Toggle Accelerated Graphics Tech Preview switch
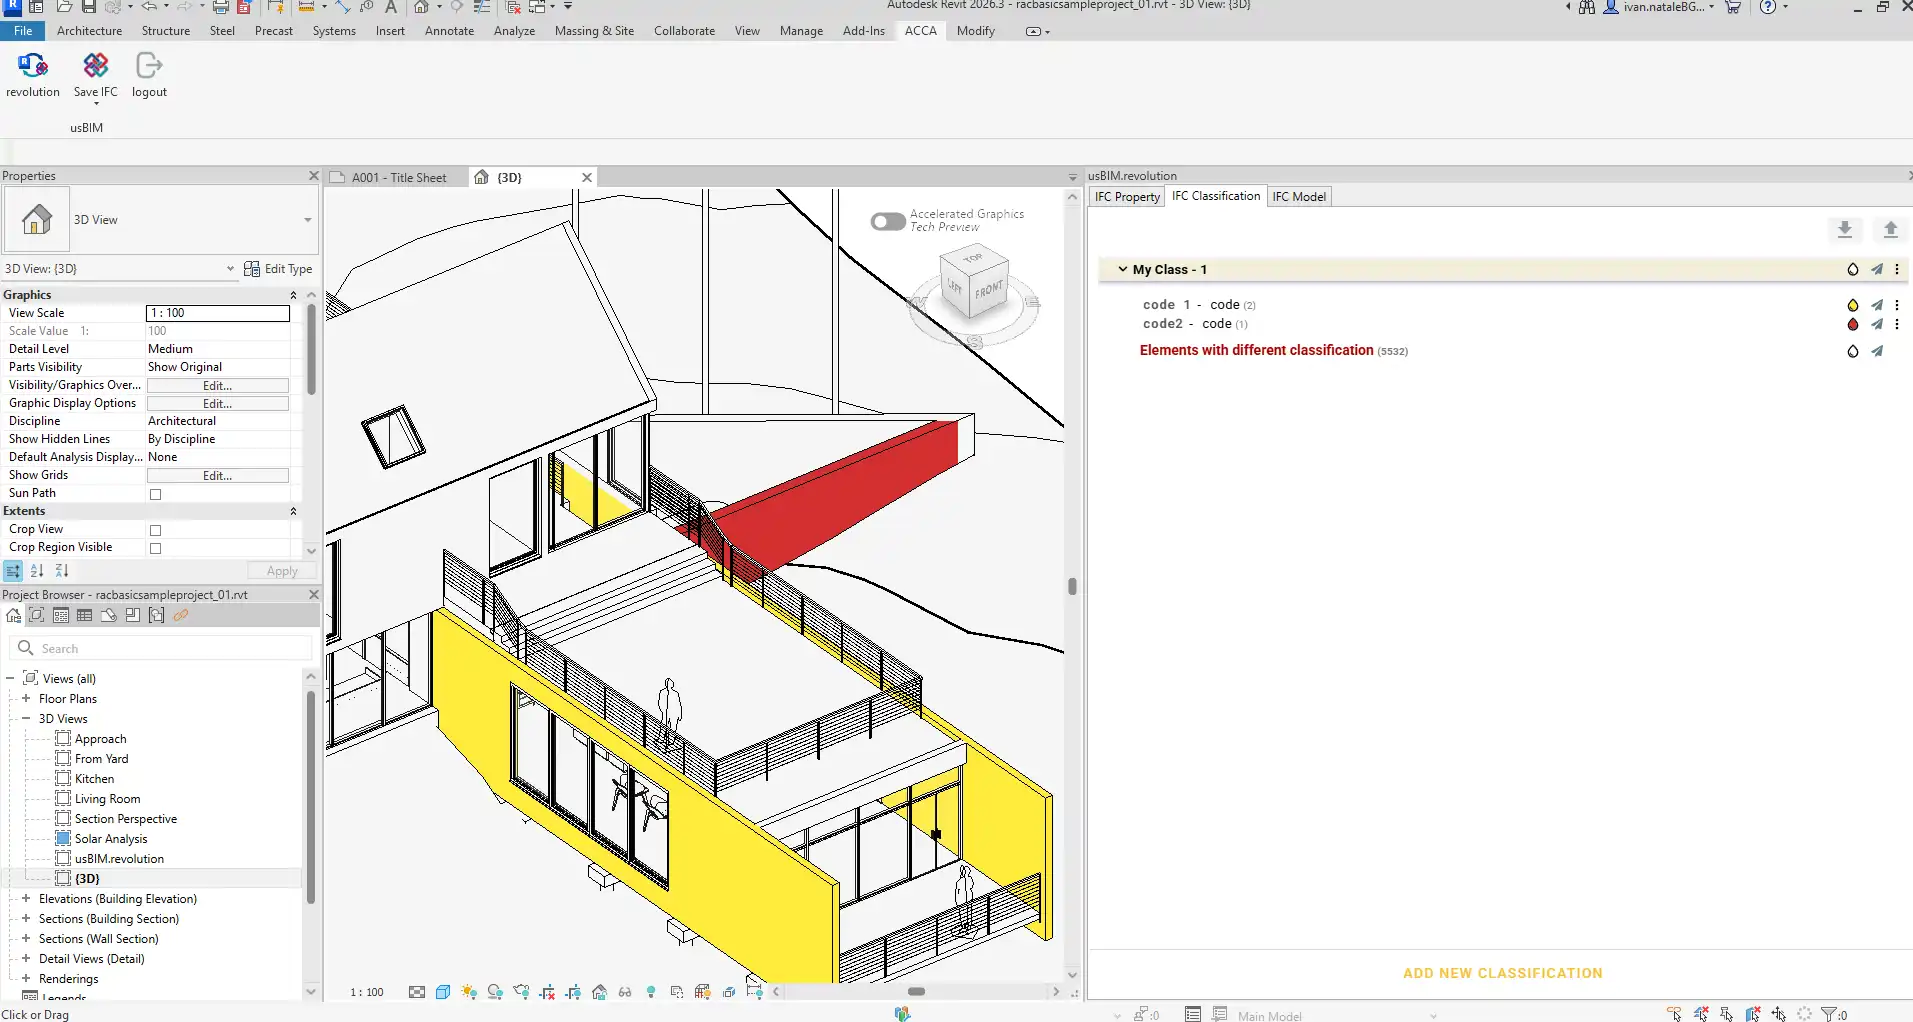This screenshot has height=1022, width=1913. pyautogui.click(x=887, y=221)
